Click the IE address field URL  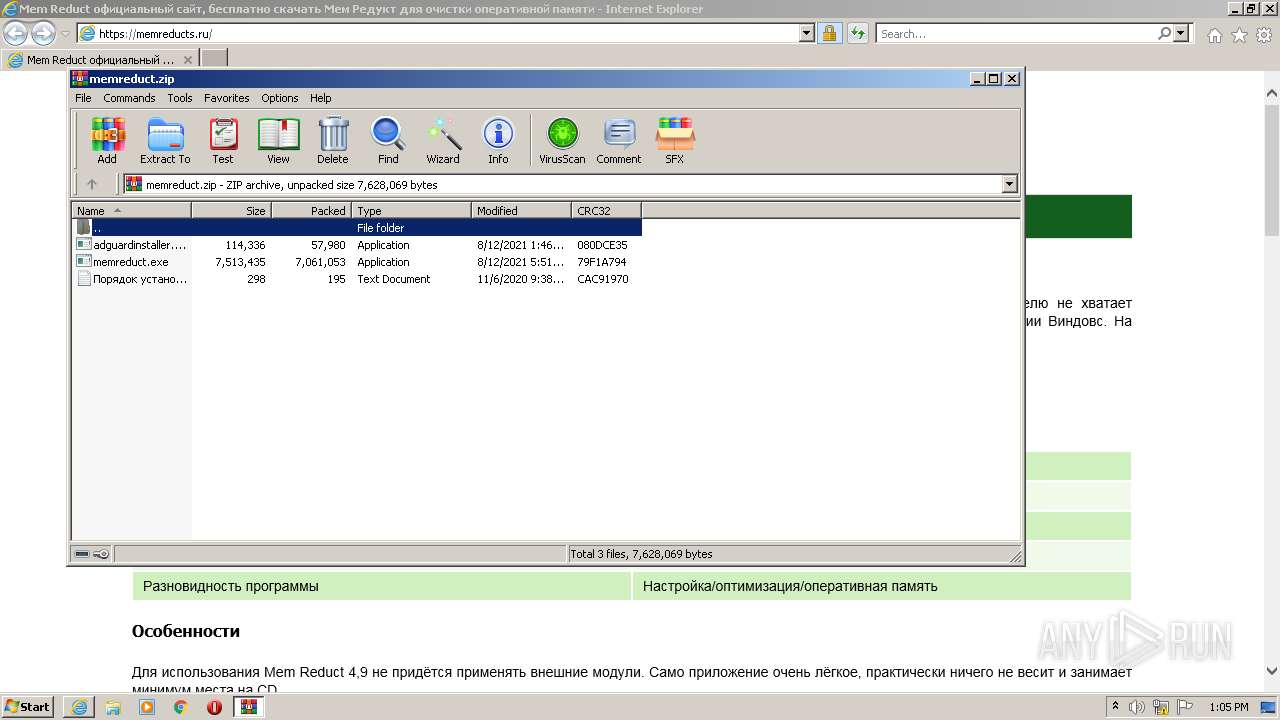click(155, 34)
